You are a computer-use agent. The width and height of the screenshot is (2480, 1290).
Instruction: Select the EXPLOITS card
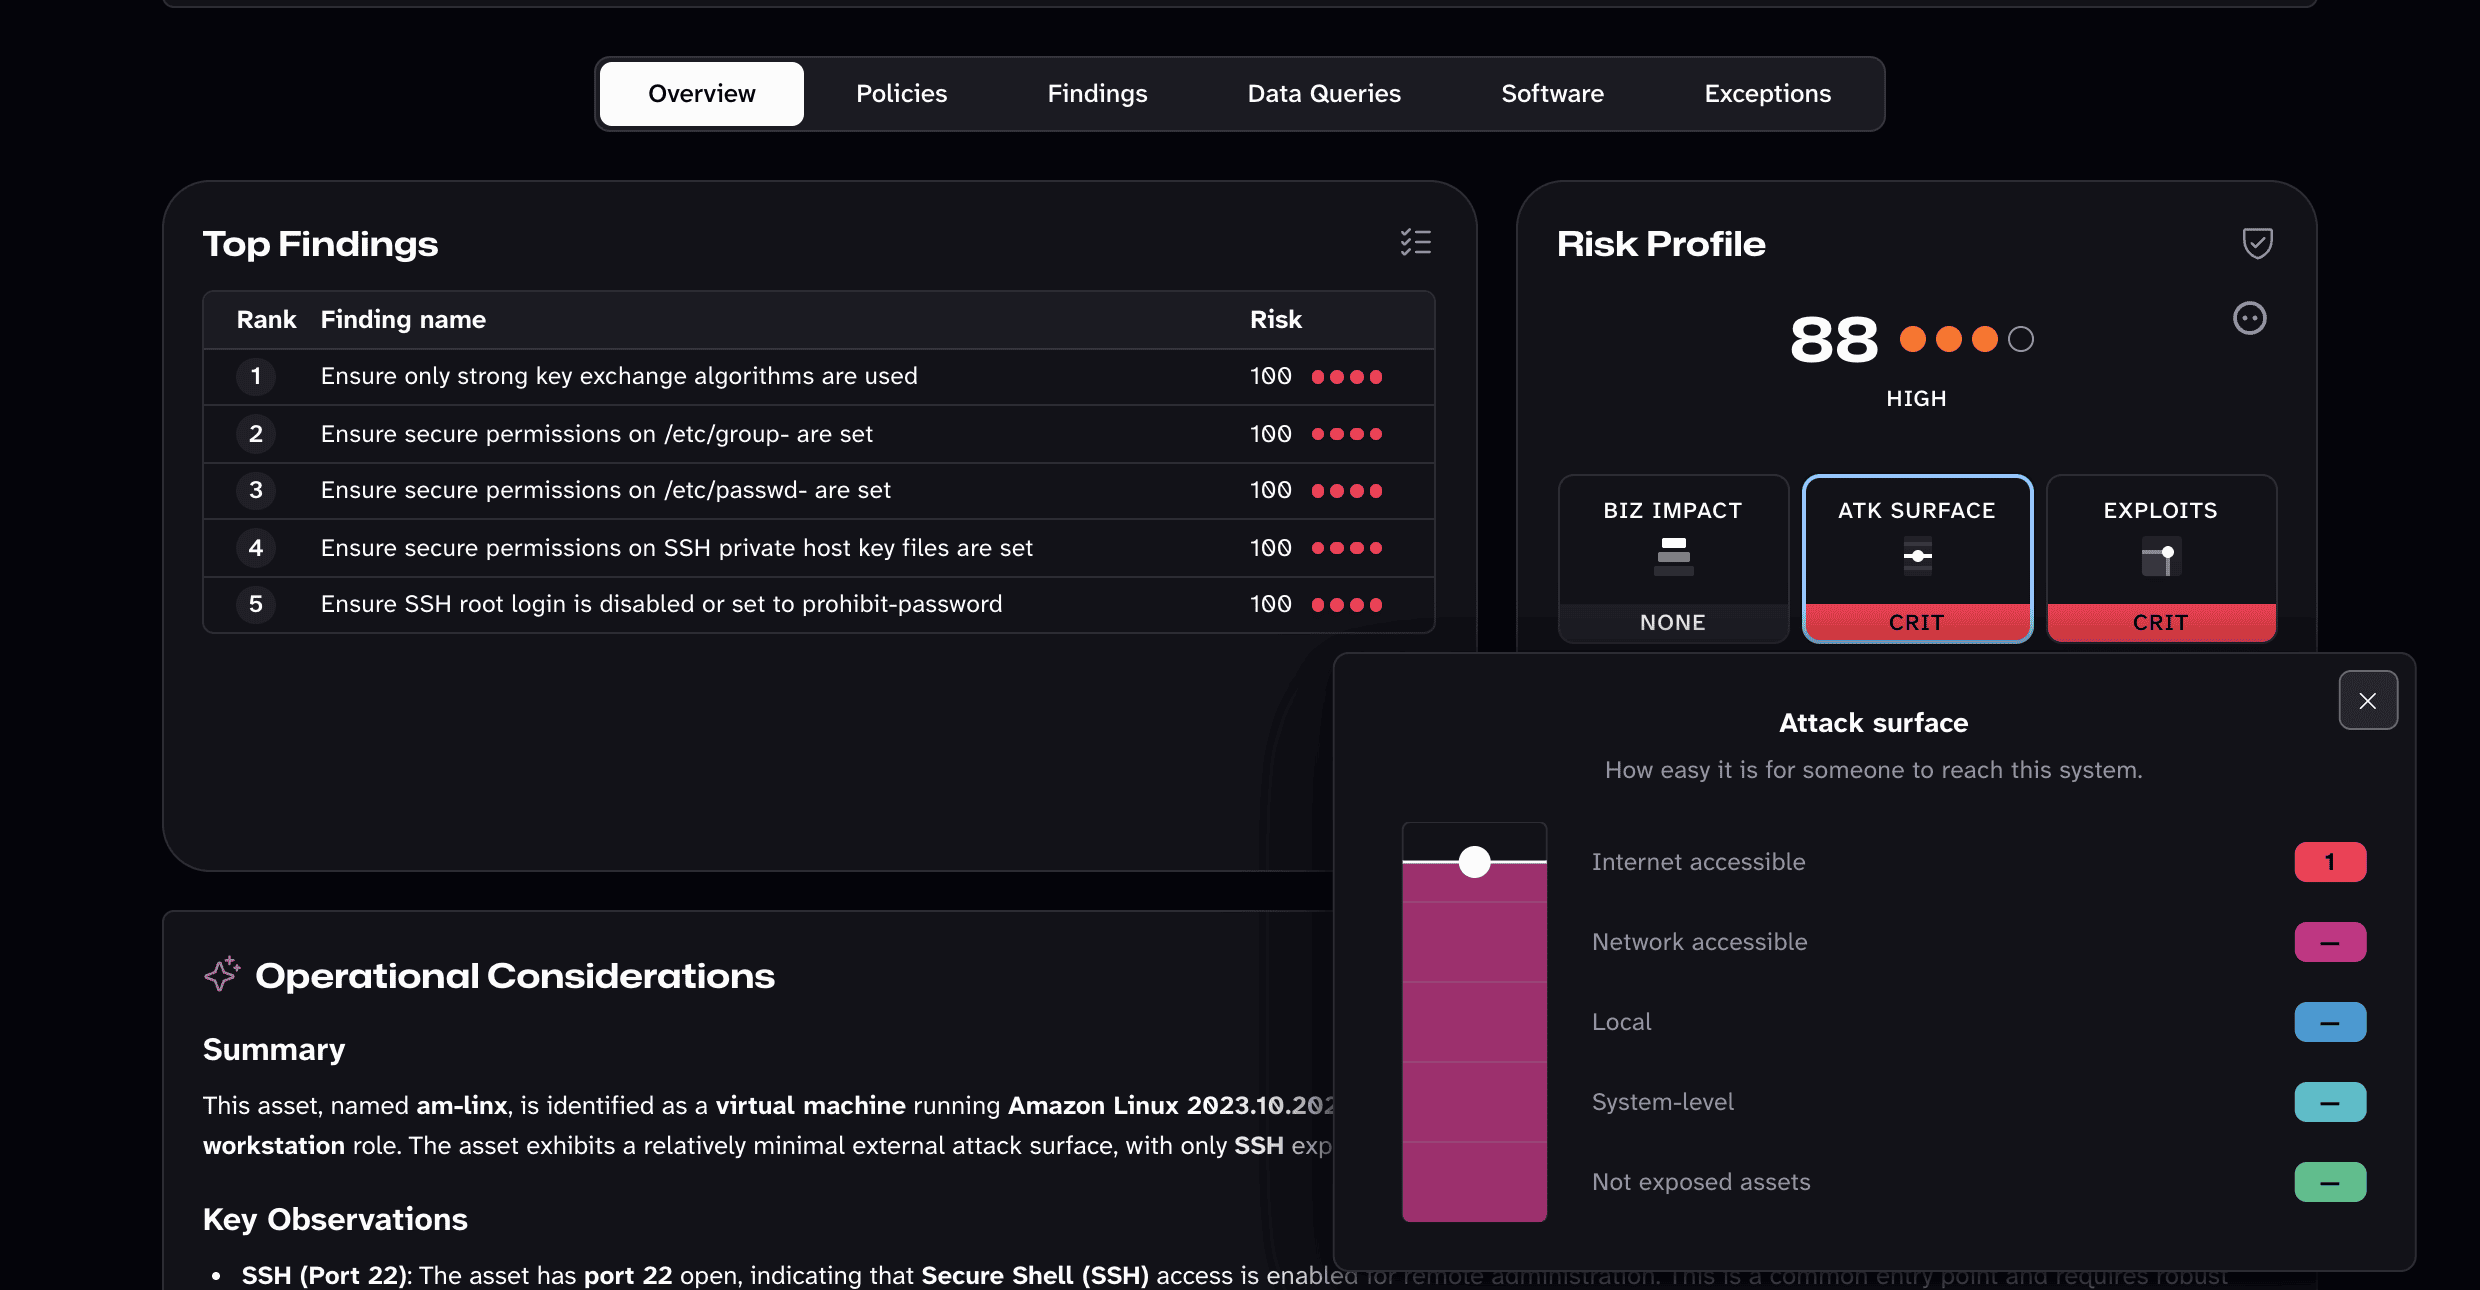pyautogui.click(x=2160, y=558)
